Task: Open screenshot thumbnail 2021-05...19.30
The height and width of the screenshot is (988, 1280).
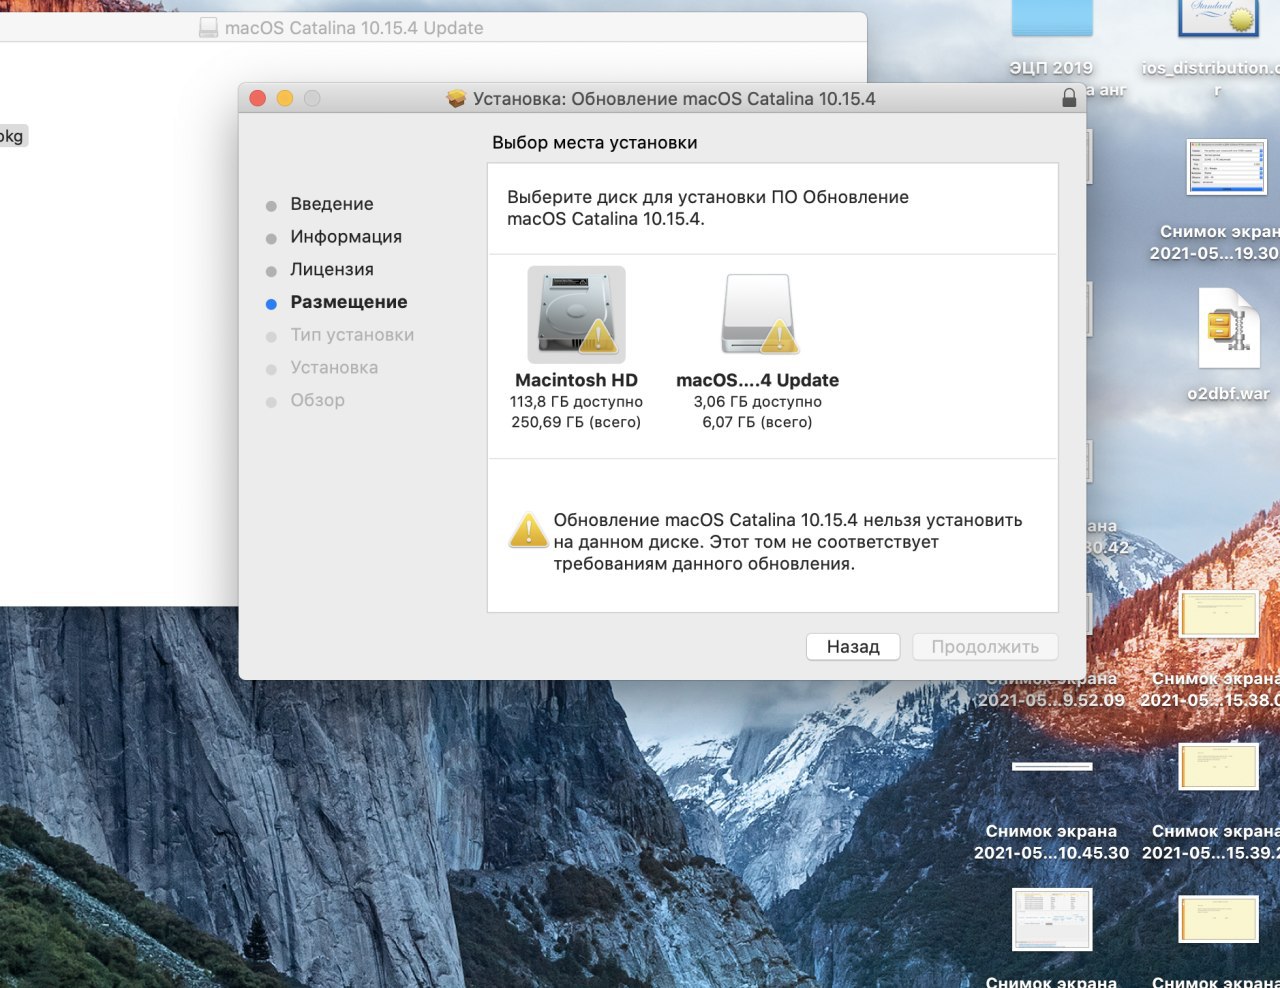Action: 1227,166
